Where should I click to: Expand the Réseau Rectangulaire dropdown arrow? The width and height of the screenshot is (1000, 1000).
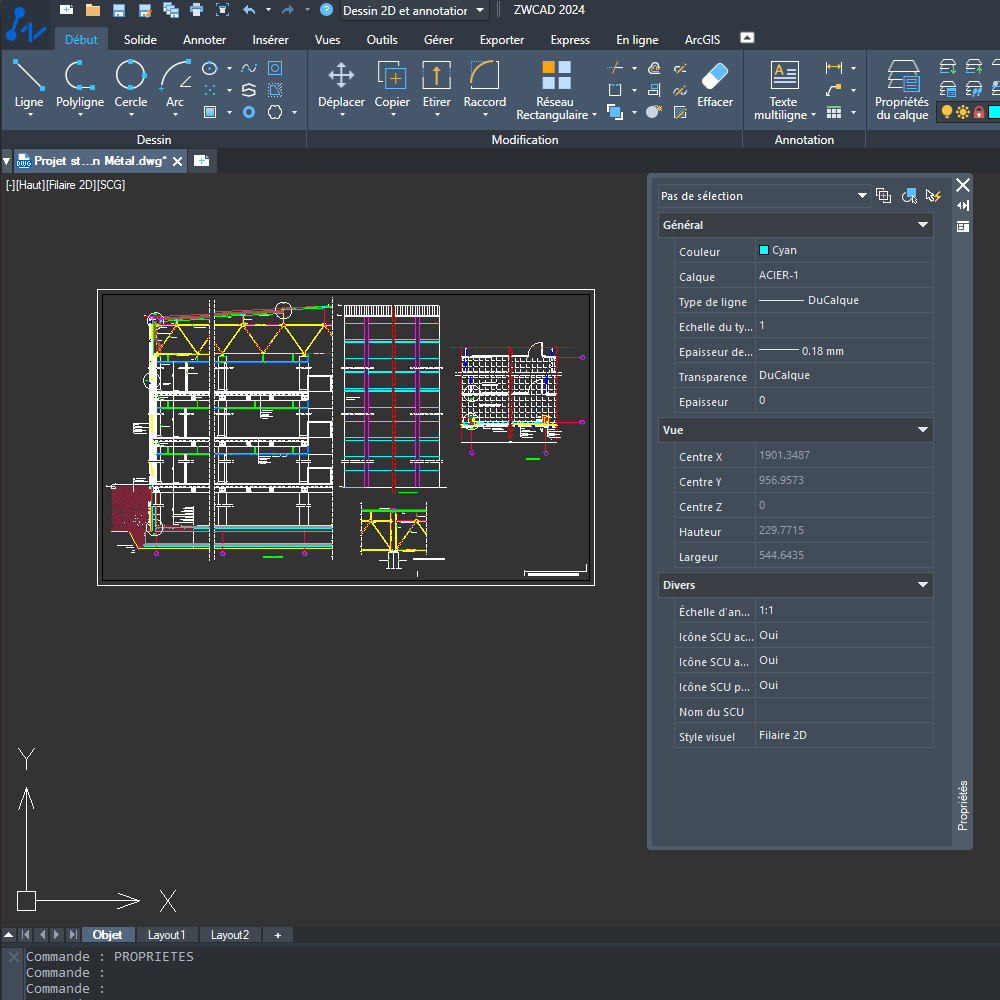click(x=594, y=115)
